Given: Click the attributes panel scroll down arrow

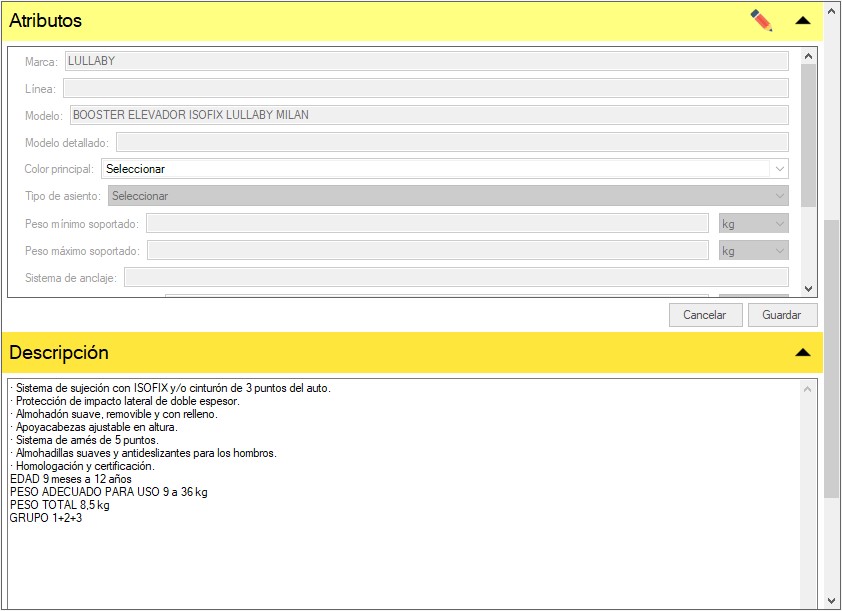Looking at the screenshot, I should click(x=809, y=289).
